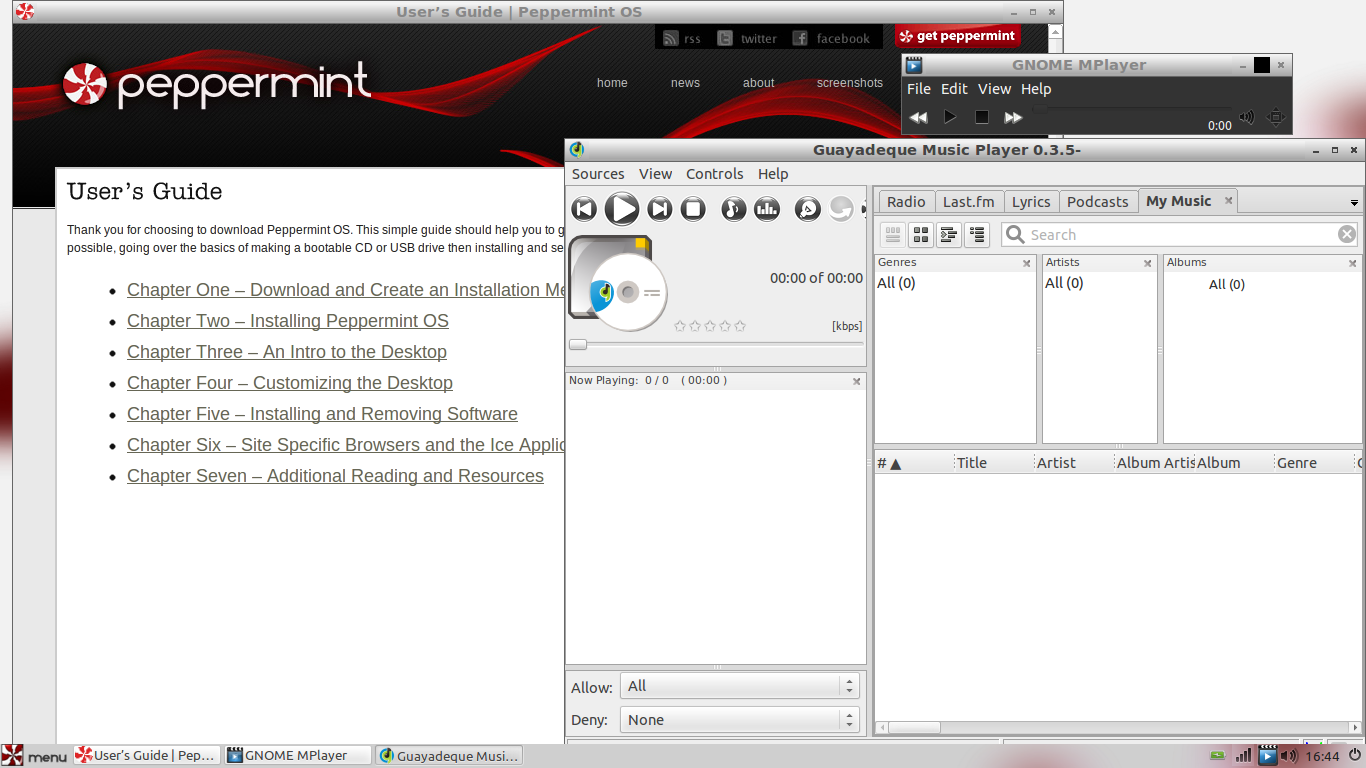Open Chapter Two – Installing Peppermint OS link
Image resolution: width=1366 pixels, height=768 pixels.
[x=288, y=321]
